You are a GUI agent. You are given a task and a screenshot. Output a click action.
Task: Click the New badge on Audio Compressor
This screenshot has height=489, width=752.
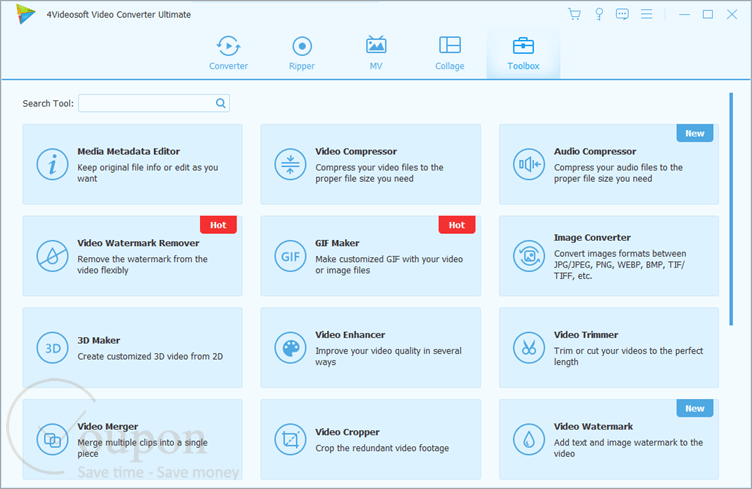click(694, 133)
